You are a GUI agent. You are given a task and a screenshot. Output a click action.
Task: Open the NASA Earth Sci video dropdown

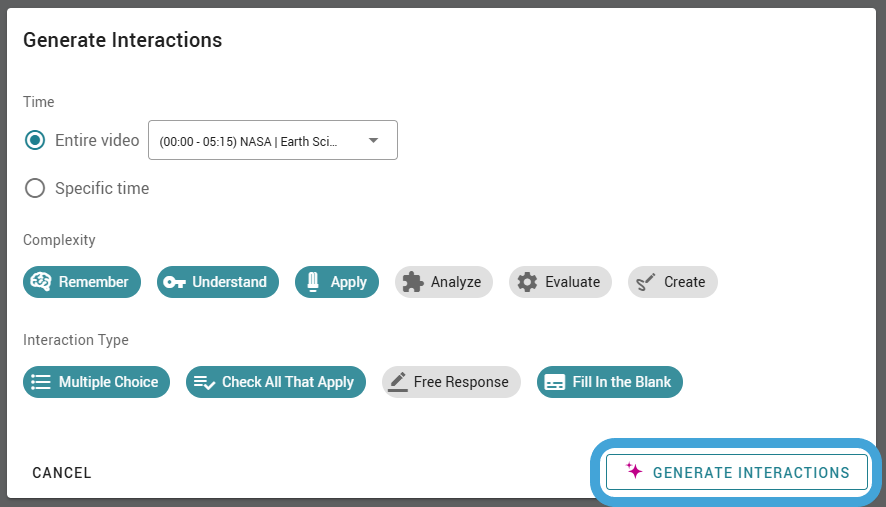point(273,140)
